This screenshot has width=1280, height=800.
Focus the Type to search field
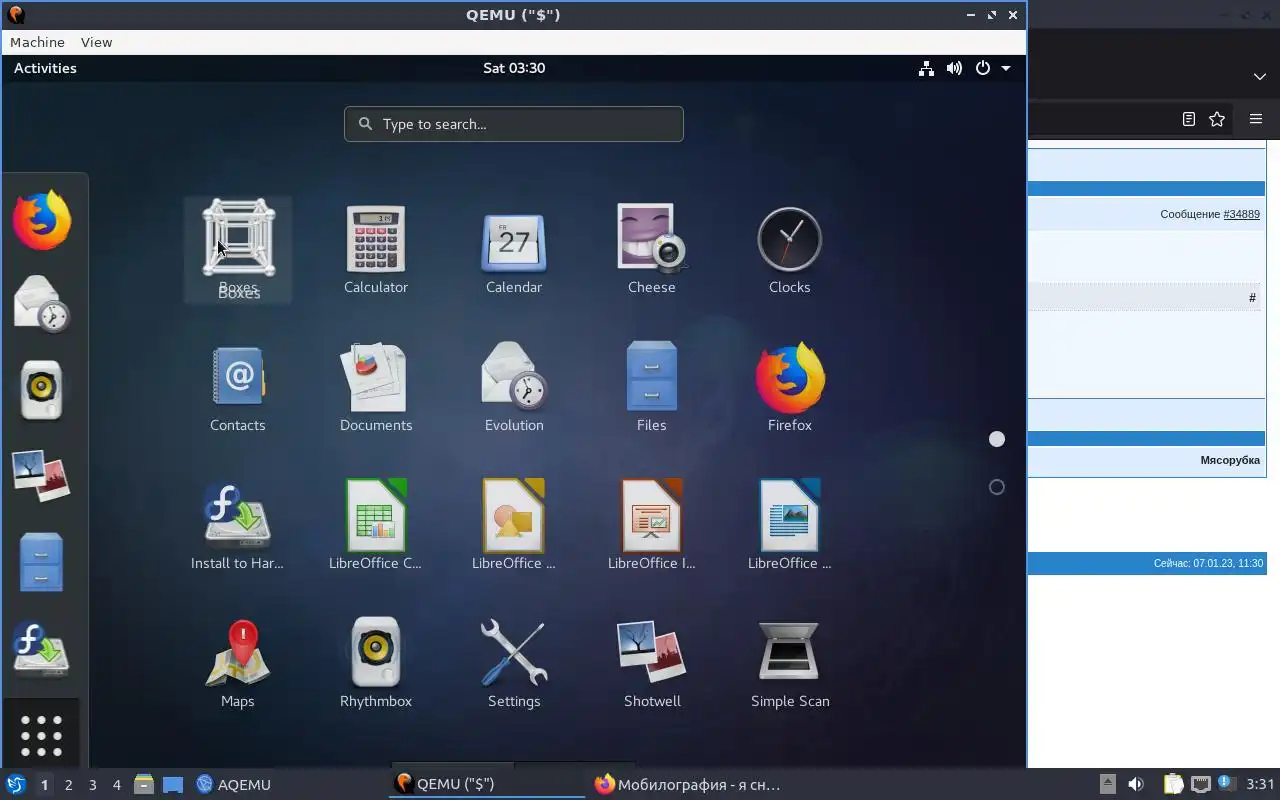(x=514, y=124)
